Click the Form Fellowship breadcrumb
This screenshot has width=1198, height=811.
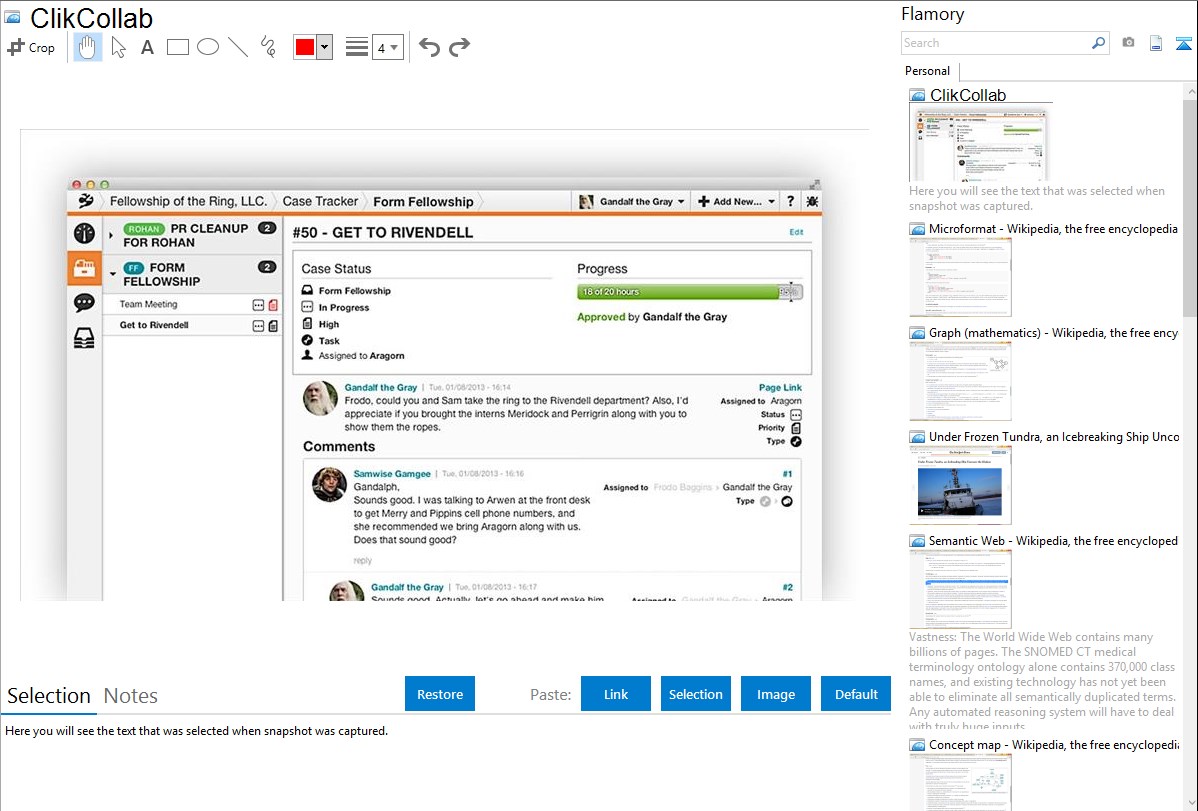click(423, 202)
